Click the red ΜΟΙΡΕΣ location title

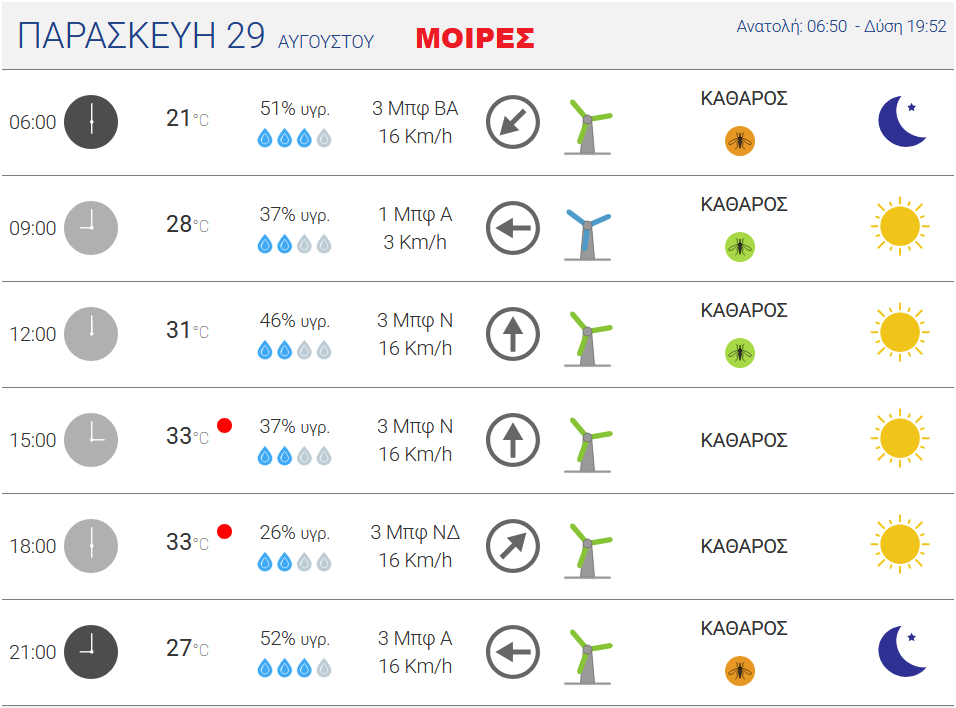point(475,38)
